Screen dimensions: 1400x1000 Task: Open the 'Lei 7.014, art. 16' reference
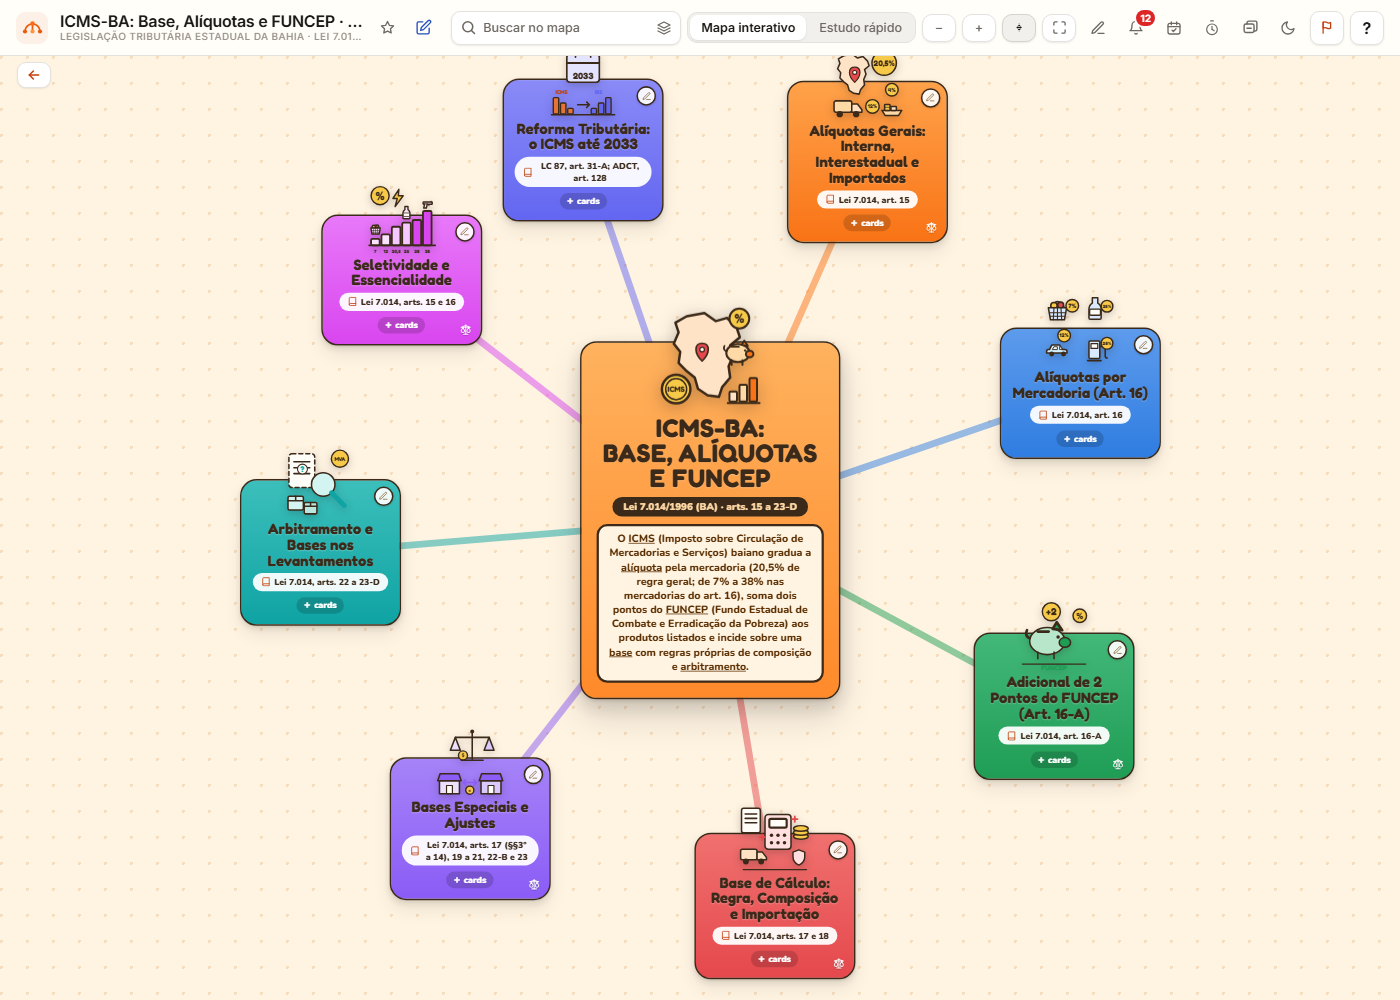click(x=1080, y=415)
